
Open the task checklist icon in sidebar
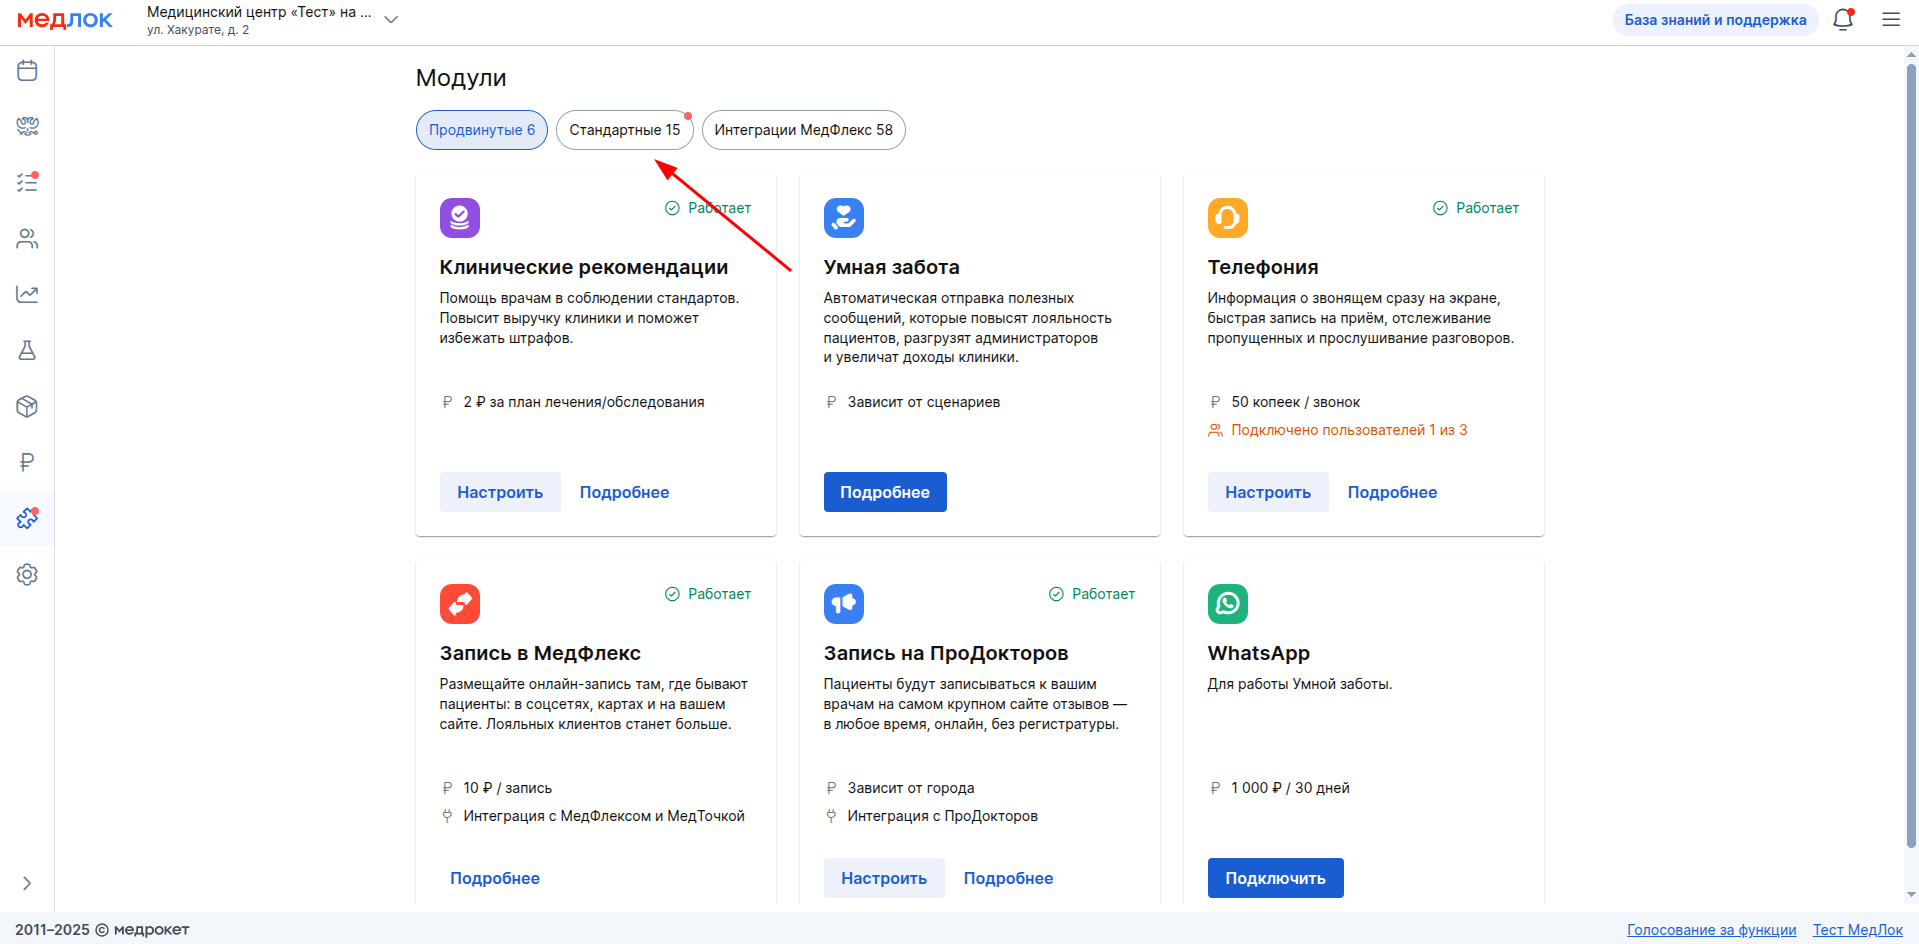(x=27, y=183)
